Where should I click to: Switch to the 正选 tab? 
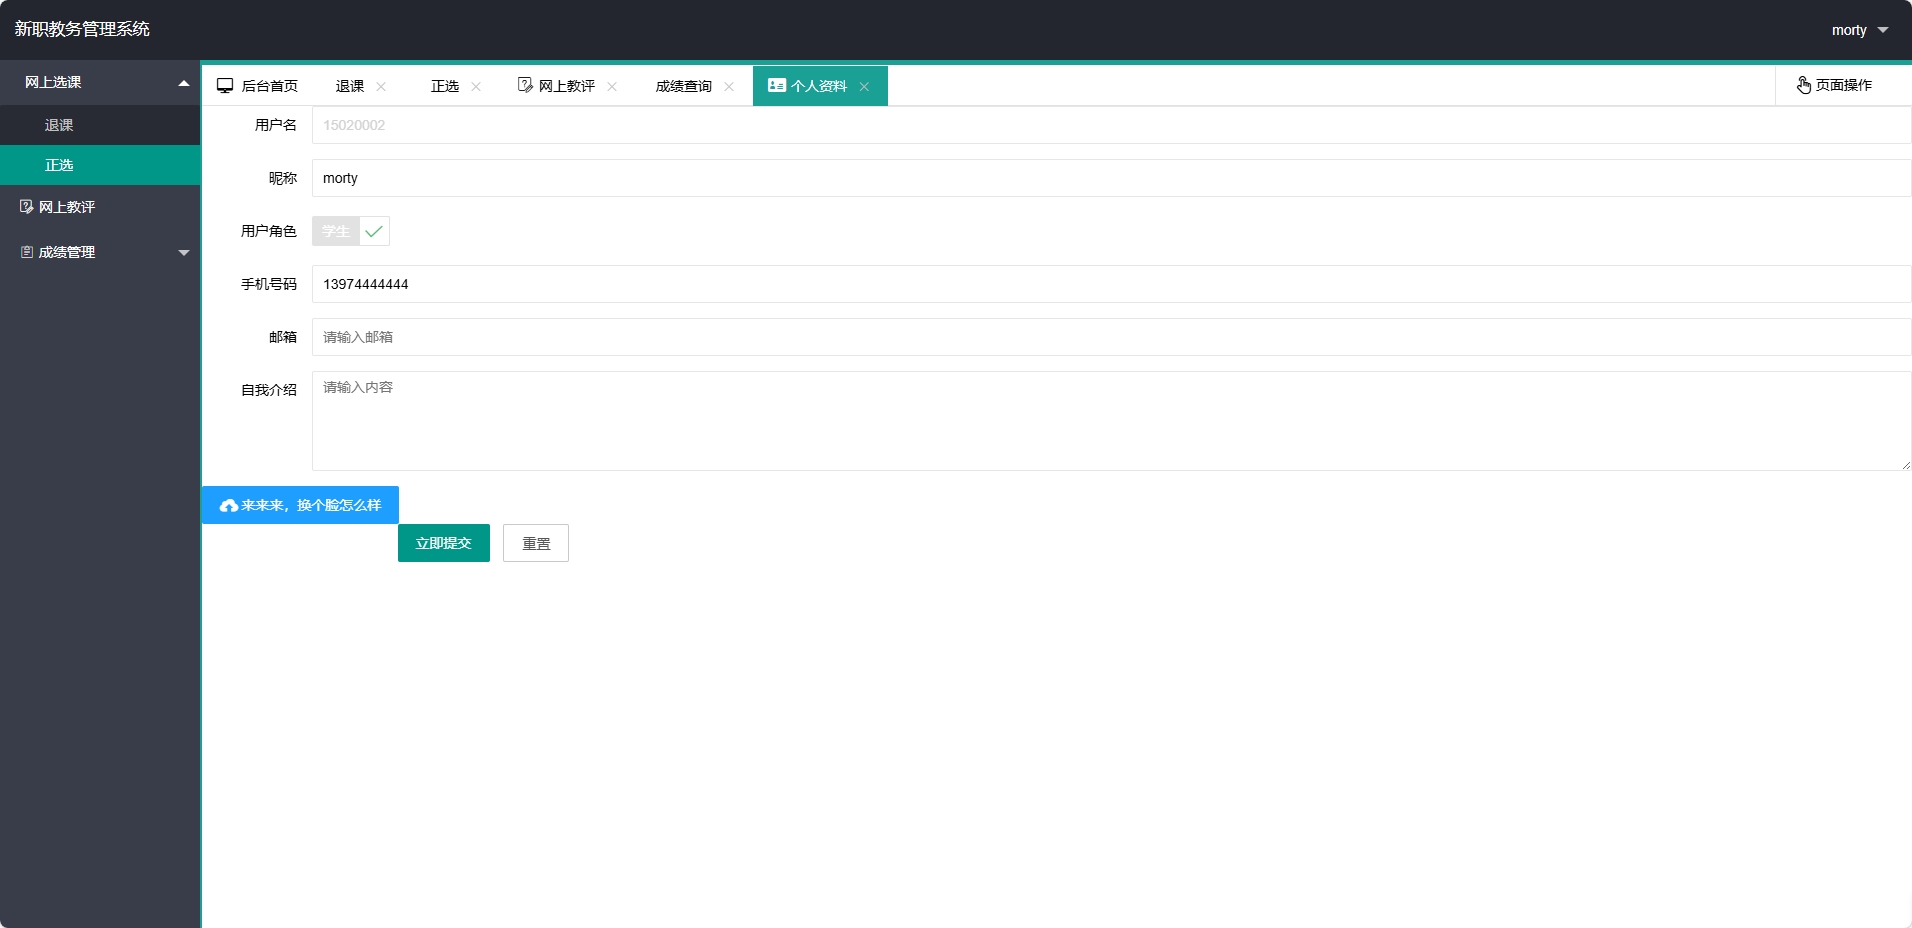444,86
